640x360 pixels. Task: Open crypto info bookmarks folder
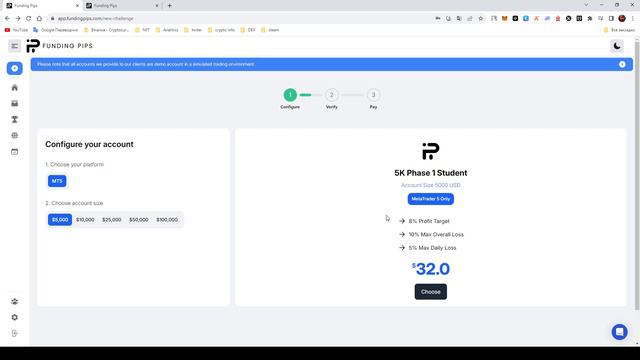pos(221,30)
